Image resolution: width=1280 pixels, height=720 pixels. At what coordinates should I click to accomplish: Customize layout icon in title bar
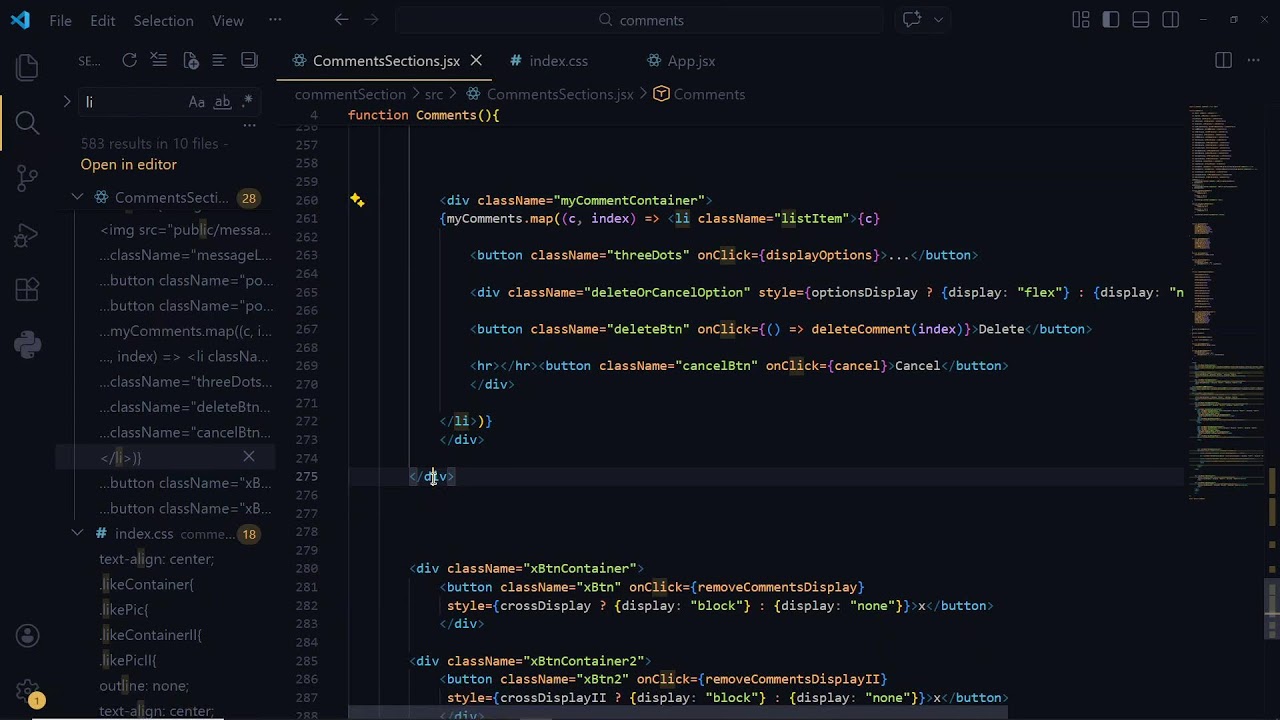pos(1080,20)
